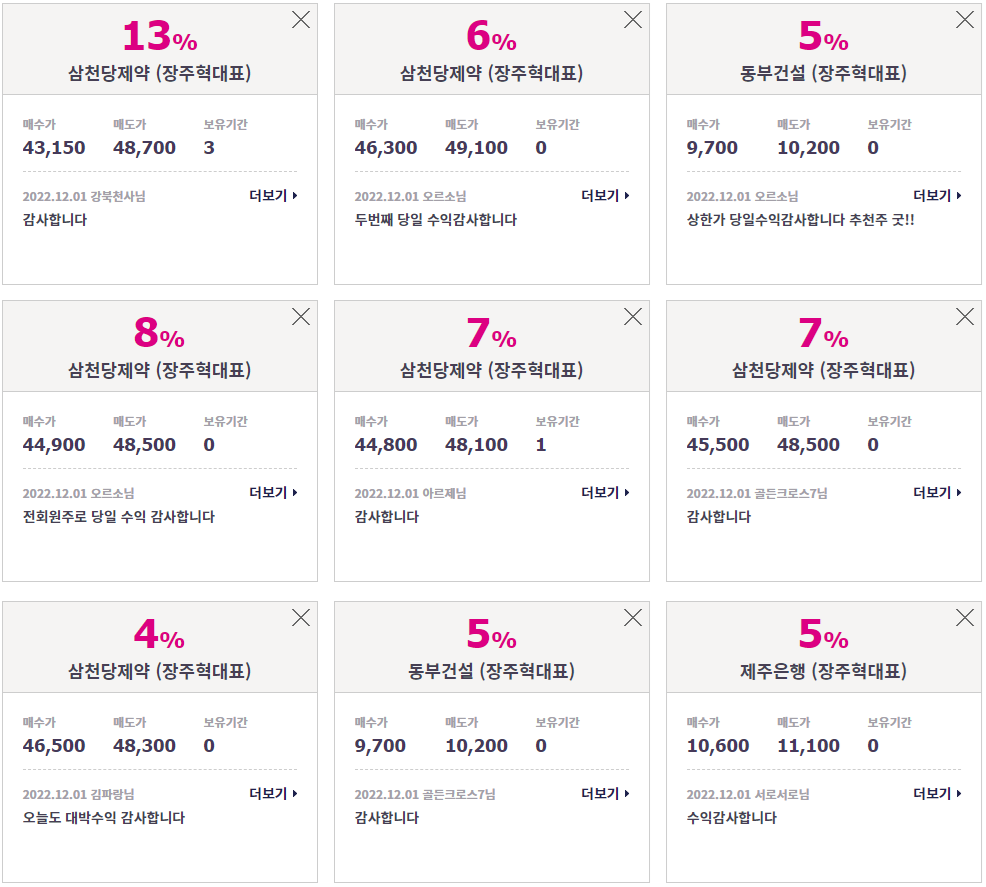Click 더보기 on bottom 골든크로스7님 동부건설 review
This screenshot has height=887, width=986.
pyautogui.click(x=606, y=793)
